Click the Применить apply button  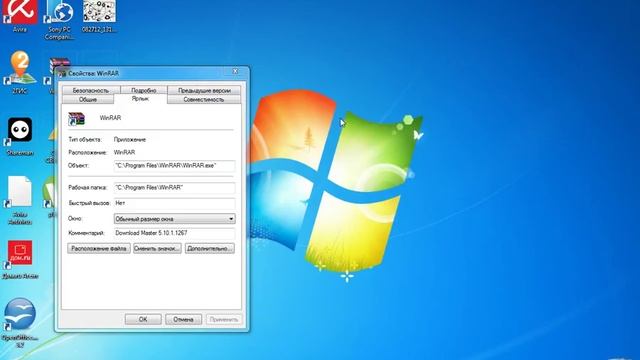pyautogui.click(x=224, y=319)
